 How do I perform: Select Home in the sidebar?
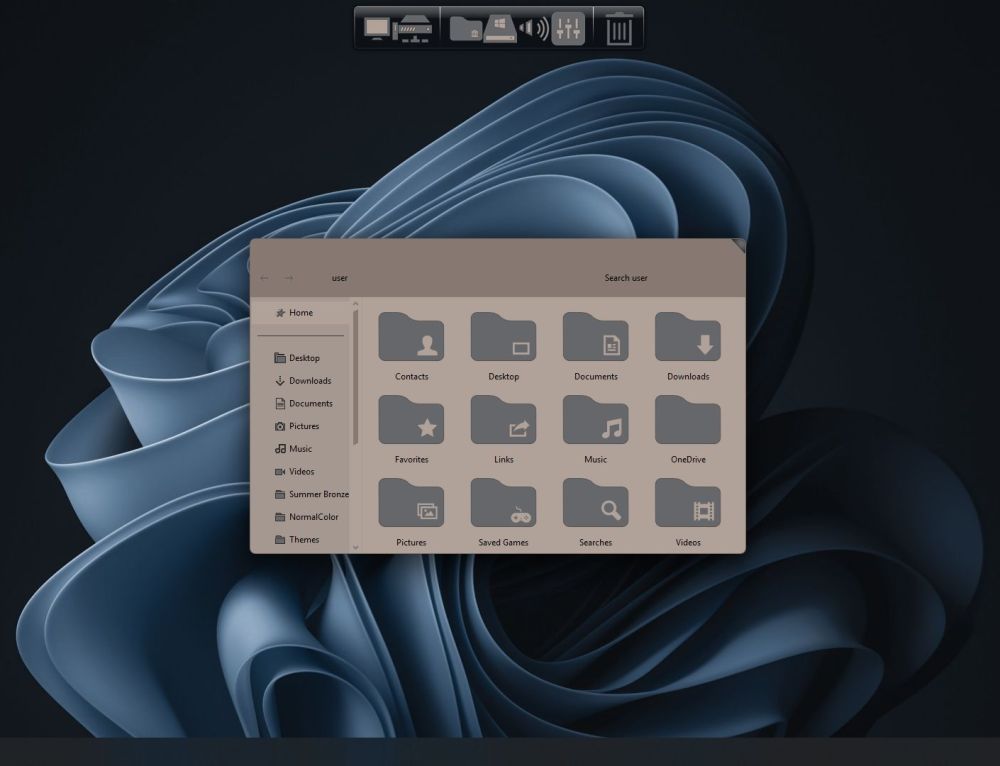tap(300, 312)
